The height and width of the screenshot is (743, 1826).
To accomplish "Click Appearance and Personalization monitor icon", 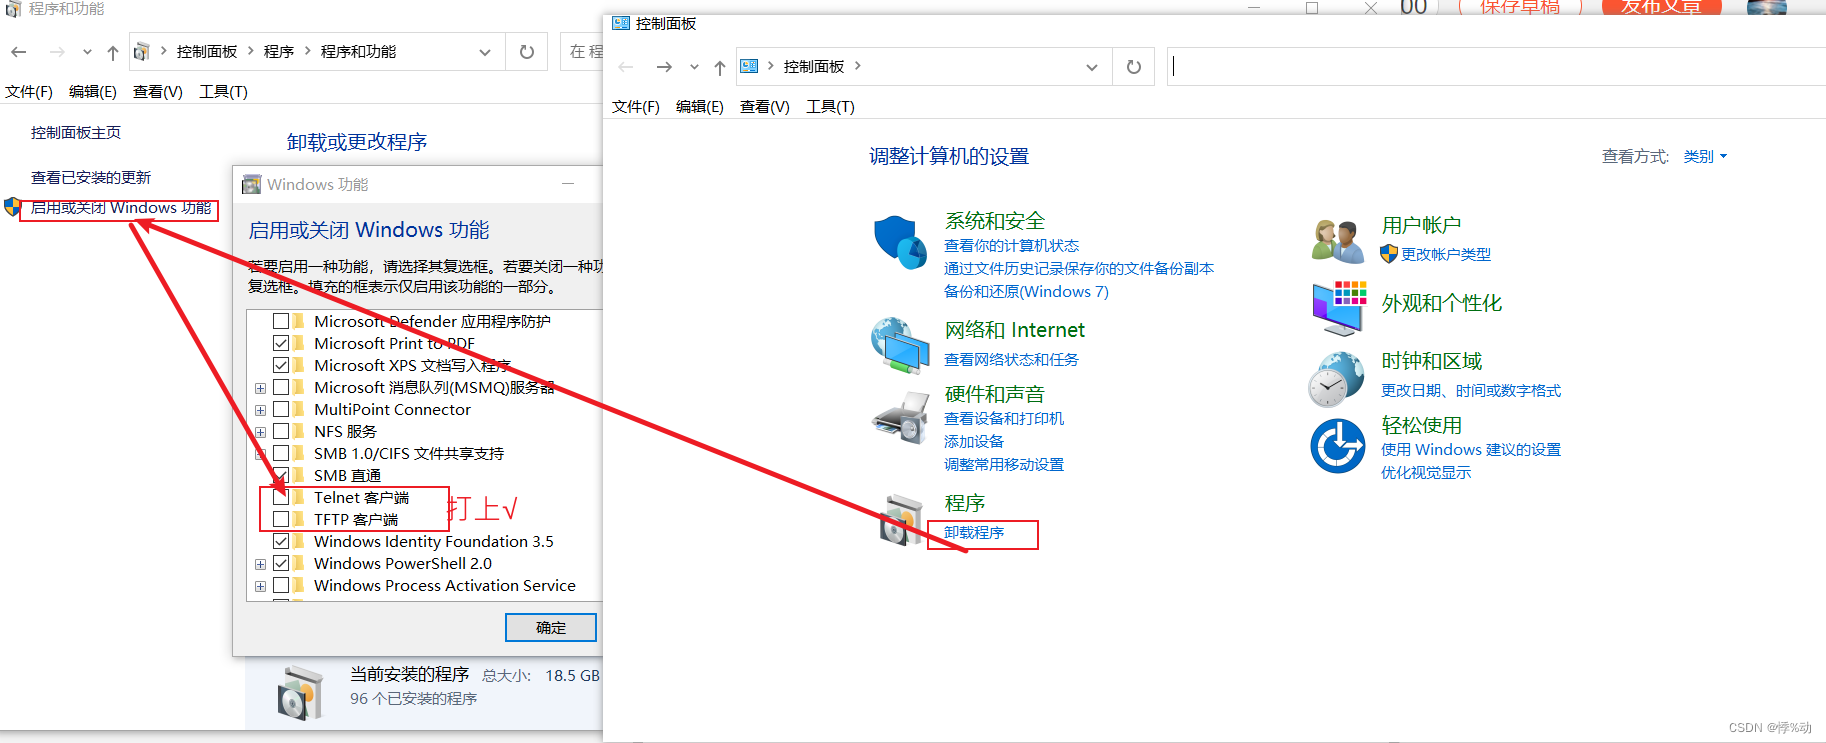I will [x=1339, y=308].
